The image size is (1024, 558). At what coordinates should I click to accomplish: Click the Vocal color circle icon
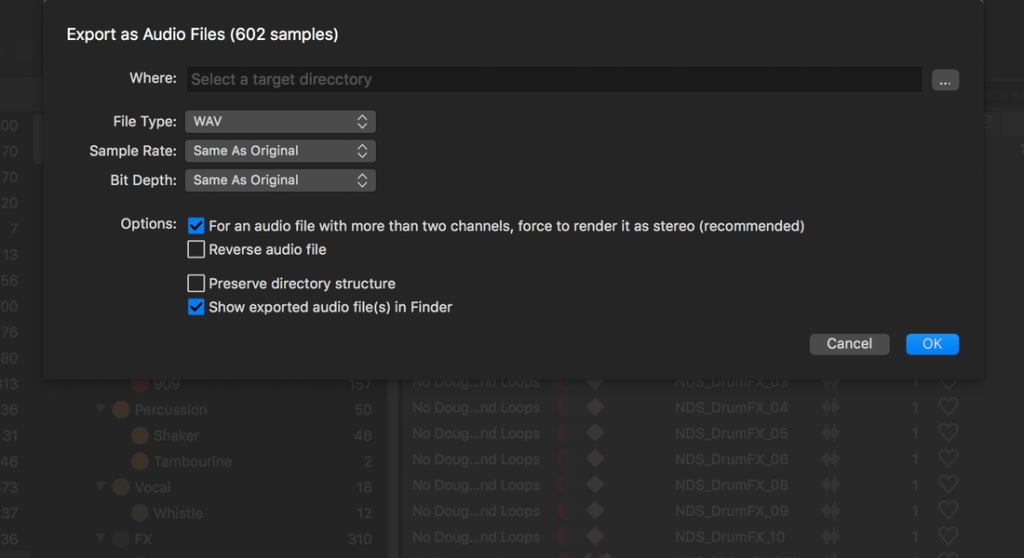(121, 487)
